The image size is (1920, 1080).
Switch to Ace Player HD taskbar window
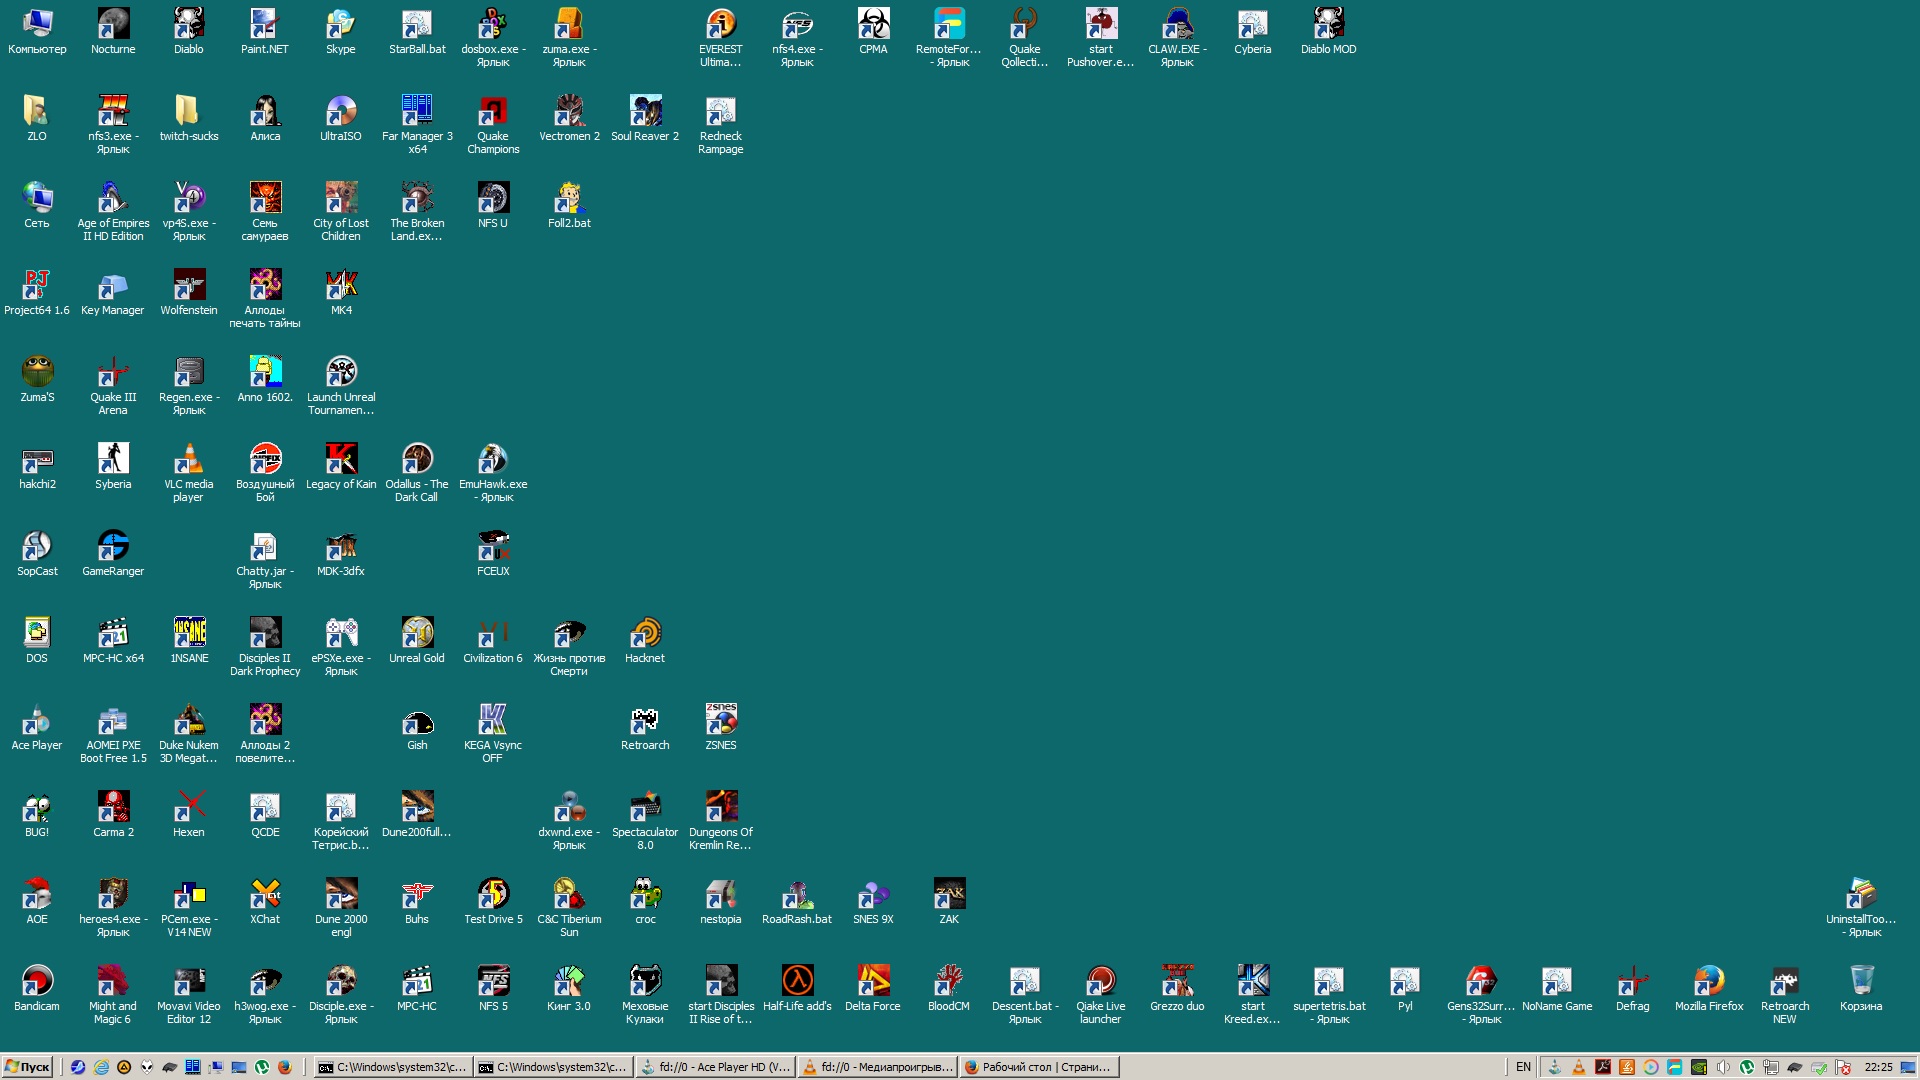tap(715, 1067)
